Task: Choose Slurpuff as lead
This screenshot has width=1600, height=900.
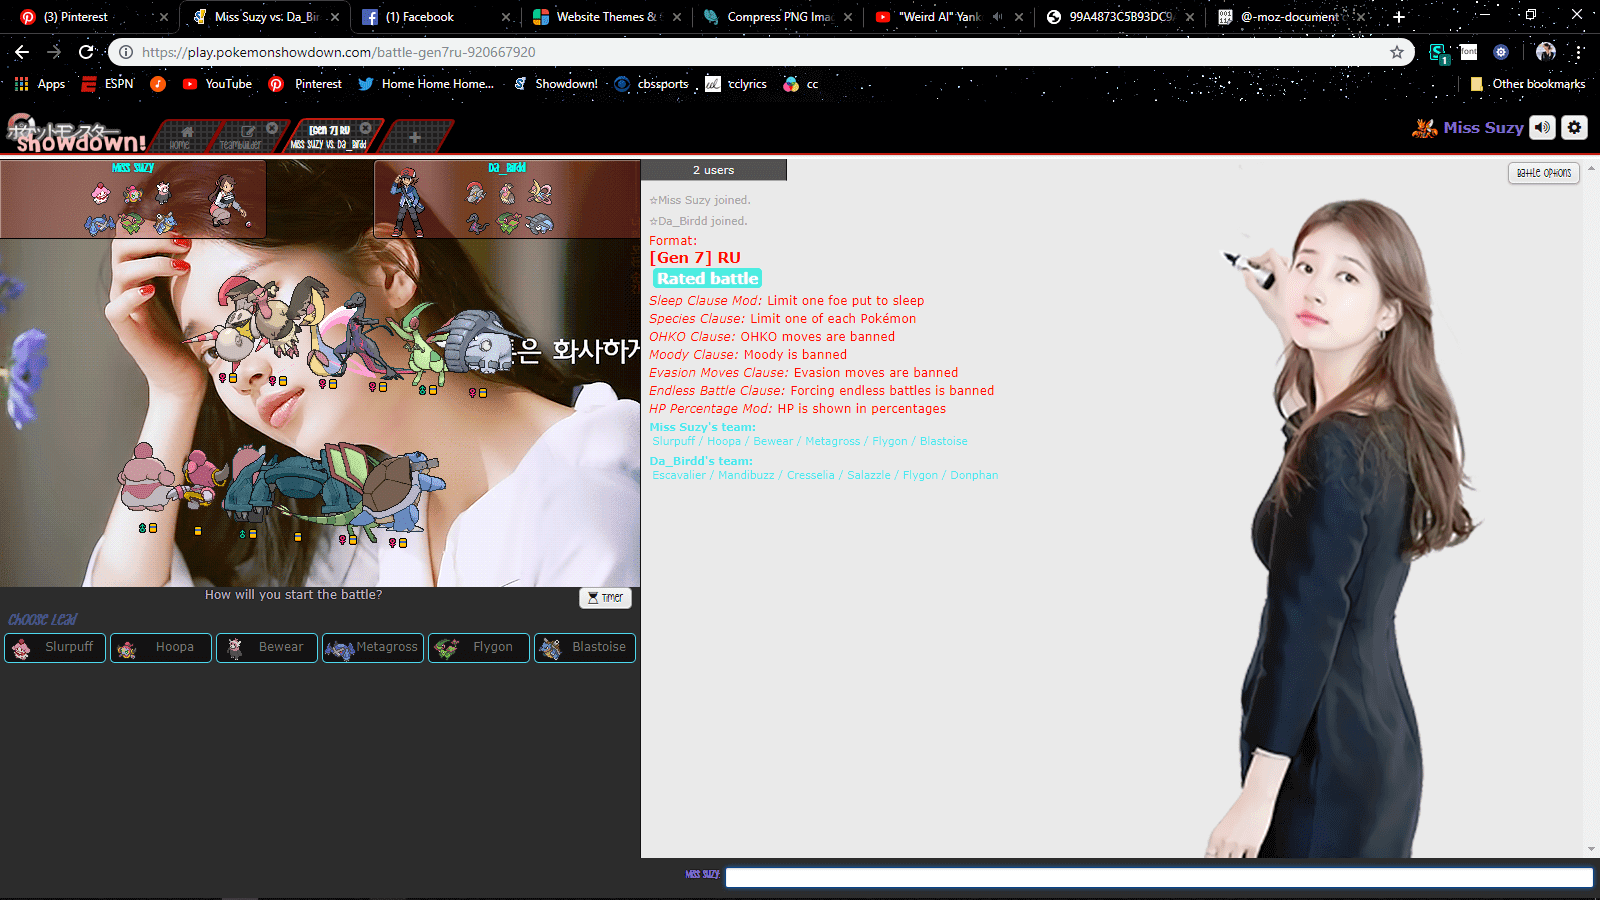Action: [x=55, y=648]
